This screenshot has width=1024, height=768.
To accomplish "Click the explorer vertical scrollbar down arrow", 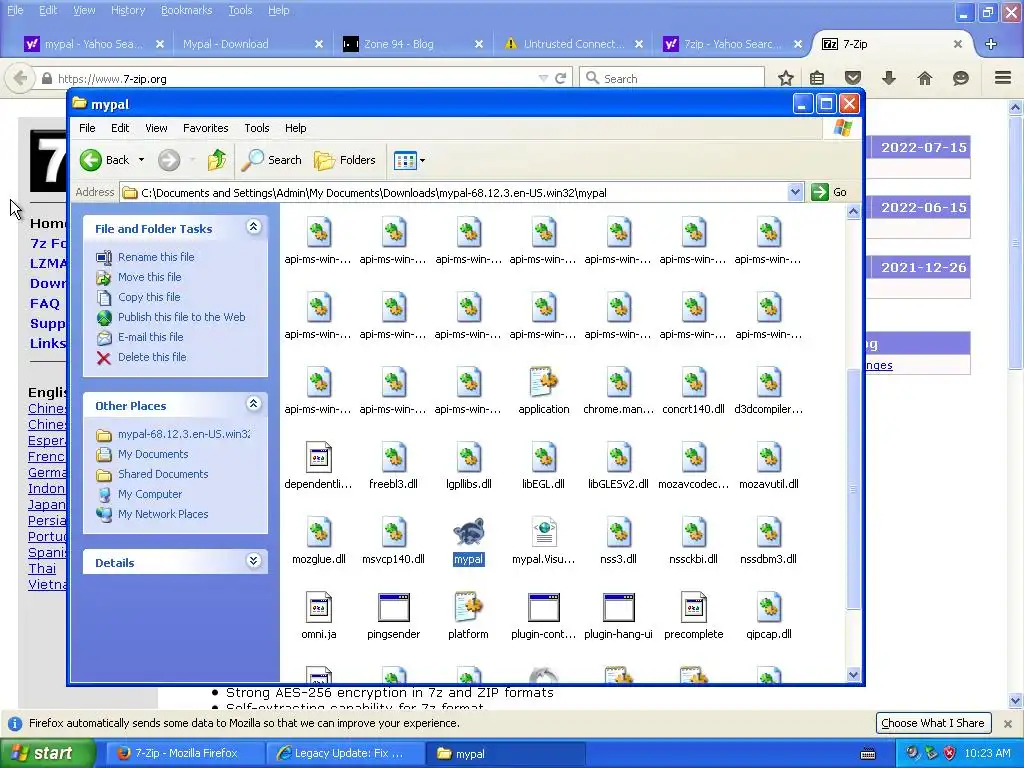I will 853,675.
